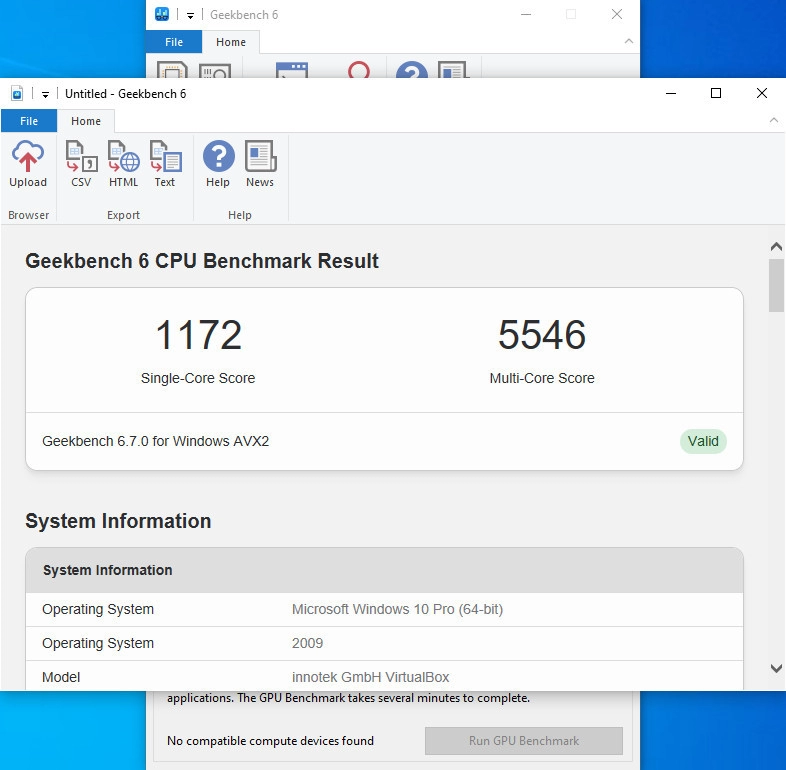This screenshot has width=786, height=770.
Task: Minimize the Untitled - Geekbench 6 window
Action: (x=671, y=93)
